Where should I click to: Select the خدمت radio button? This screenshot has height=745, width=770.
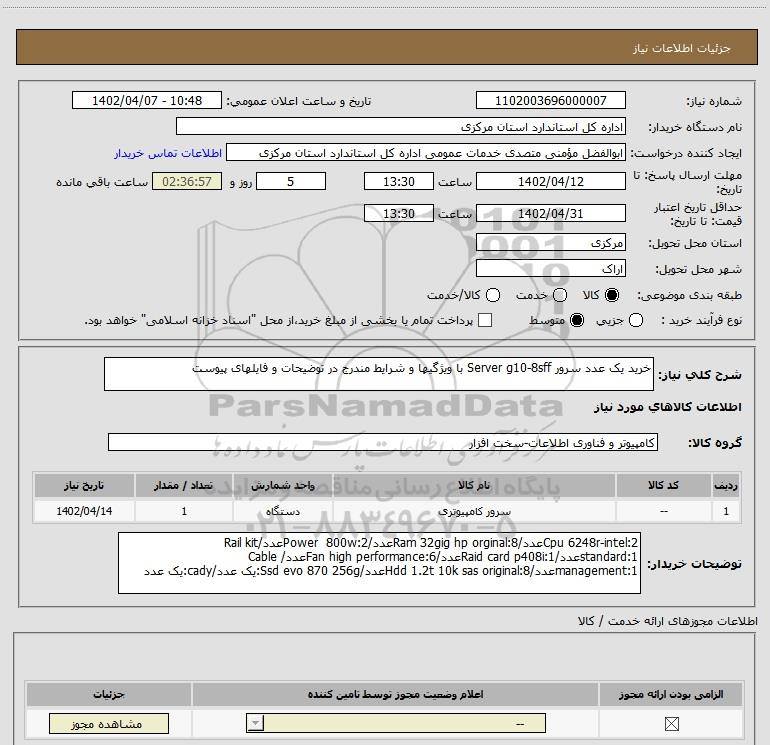(x=560, y=295)
